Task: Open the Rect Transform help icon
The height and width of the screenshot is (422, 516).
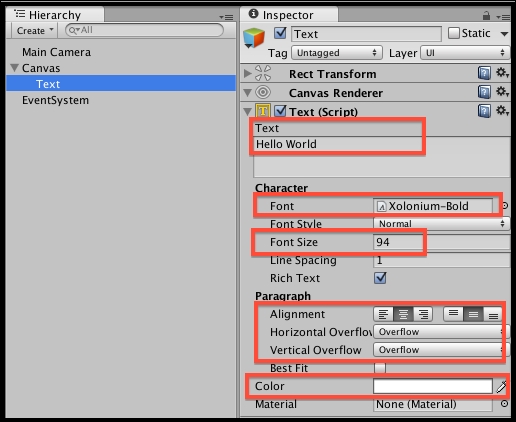Action: (484, 73)
